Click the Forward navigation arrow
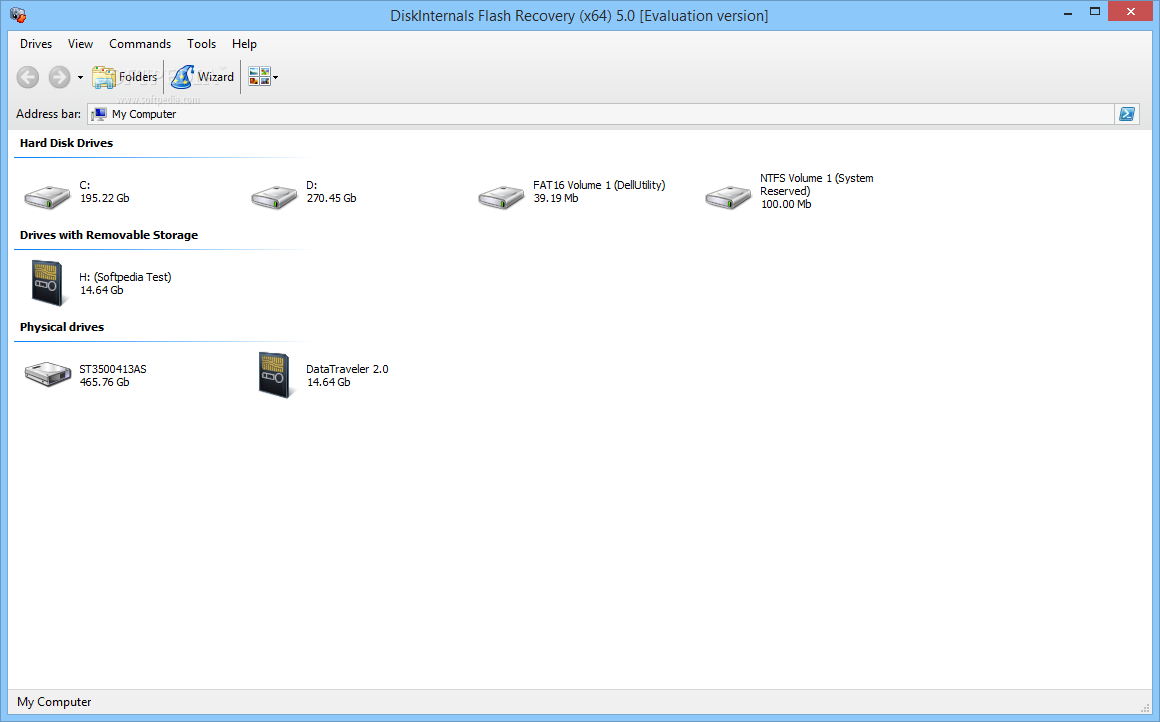 59,77
